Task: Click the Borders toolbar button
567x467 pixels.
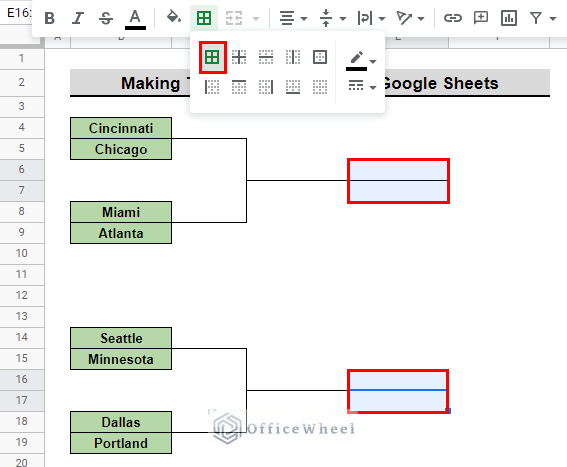Action: (204, 18)
